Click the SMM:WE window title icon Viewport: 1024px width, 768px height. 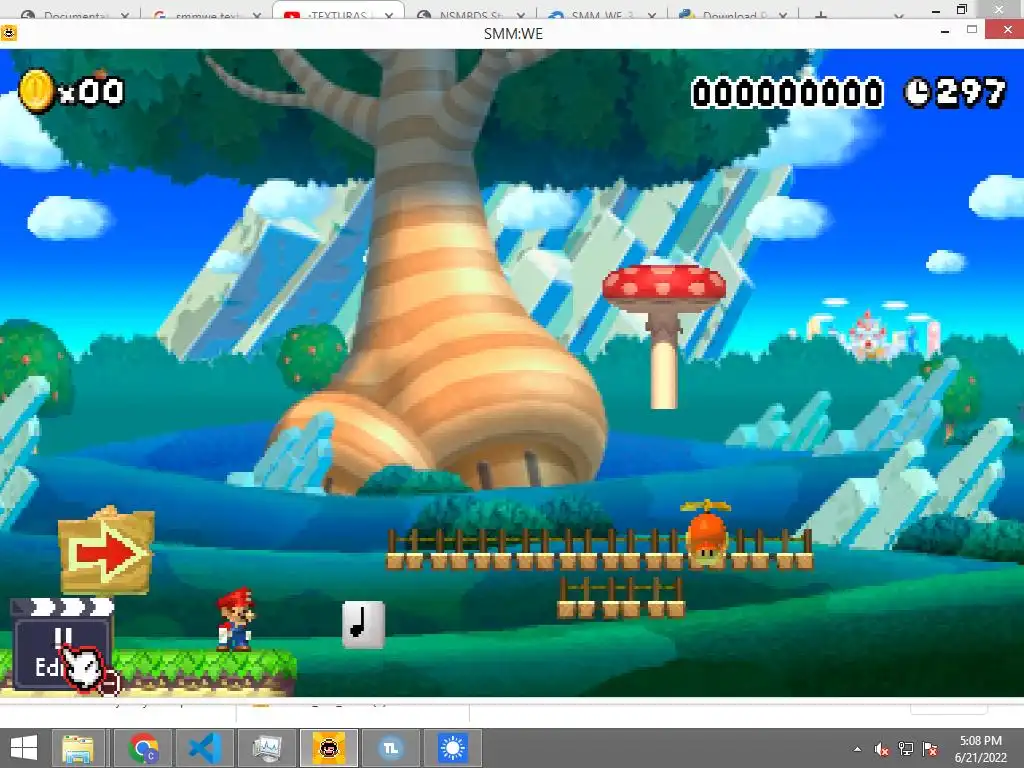(9, 33)
